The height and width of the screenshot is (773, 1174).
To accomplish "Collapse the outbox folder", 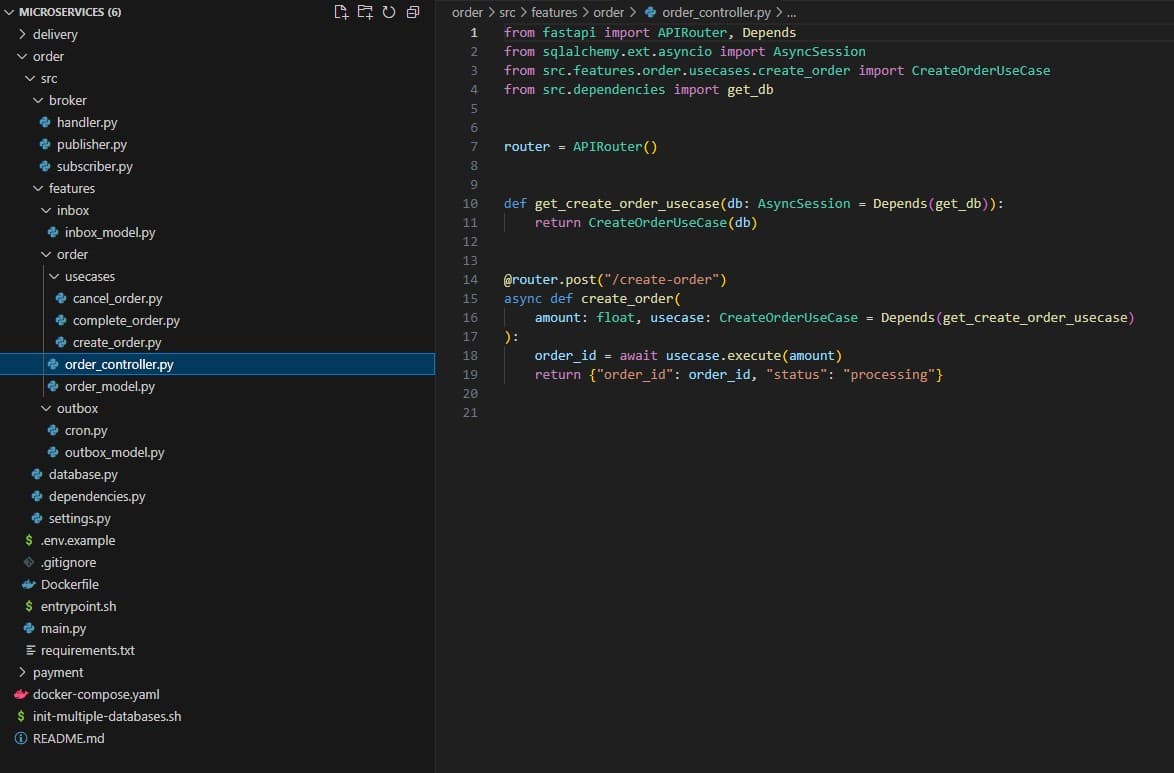I will click(x=46, y=408).
